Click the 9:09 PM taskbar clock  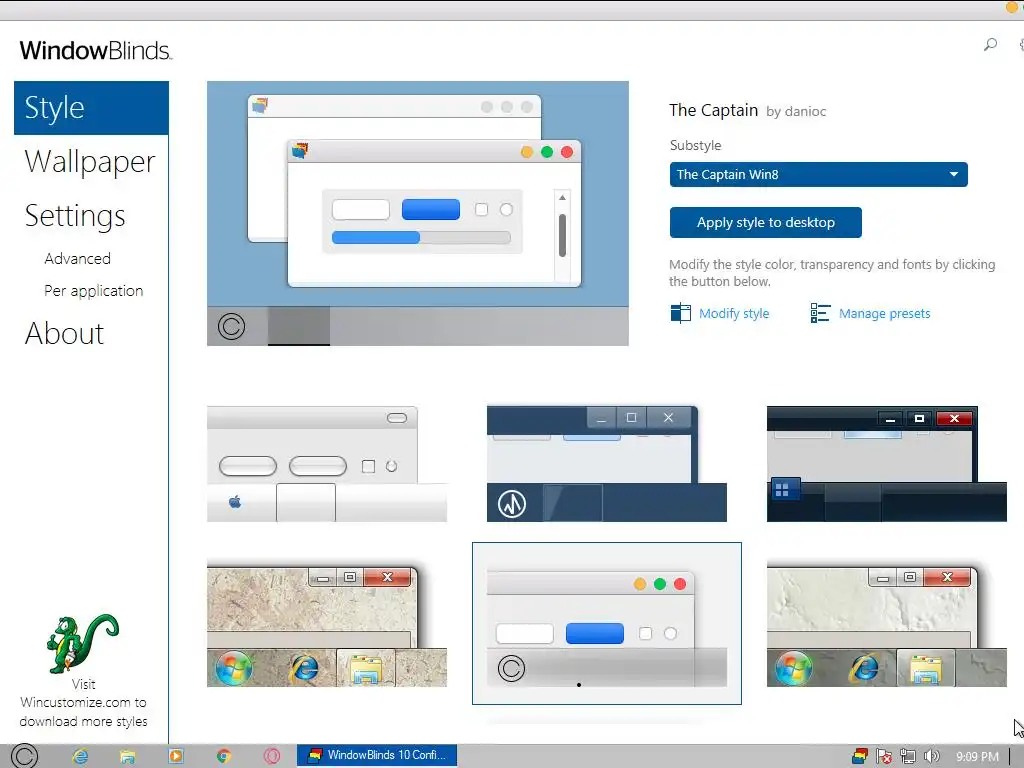(x=977, y=756)
